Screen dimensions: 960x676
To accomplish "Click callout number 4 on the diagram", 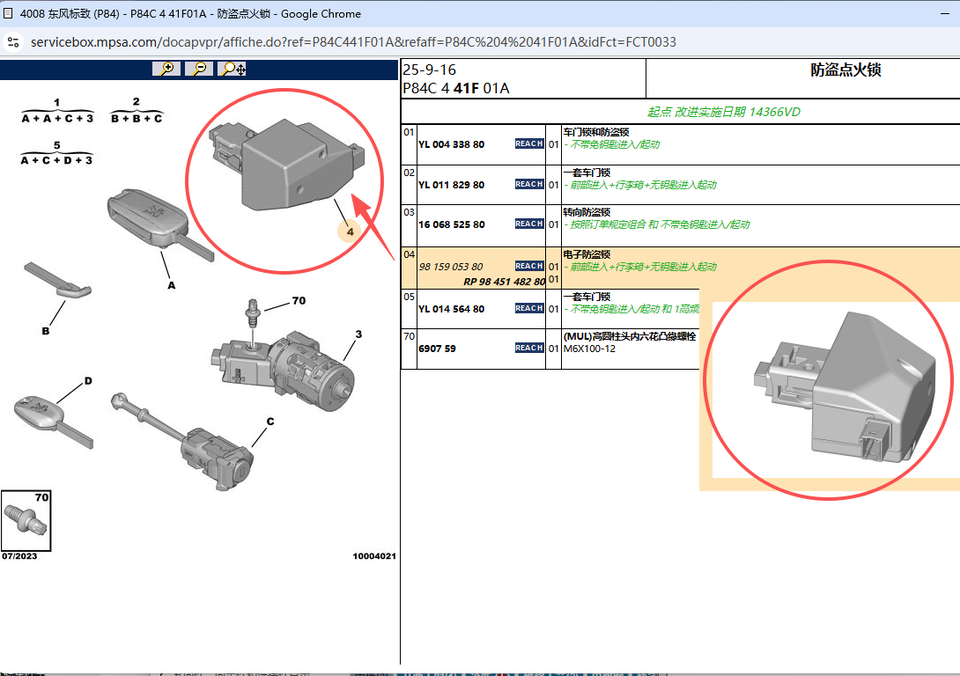I will click(349, 232).
